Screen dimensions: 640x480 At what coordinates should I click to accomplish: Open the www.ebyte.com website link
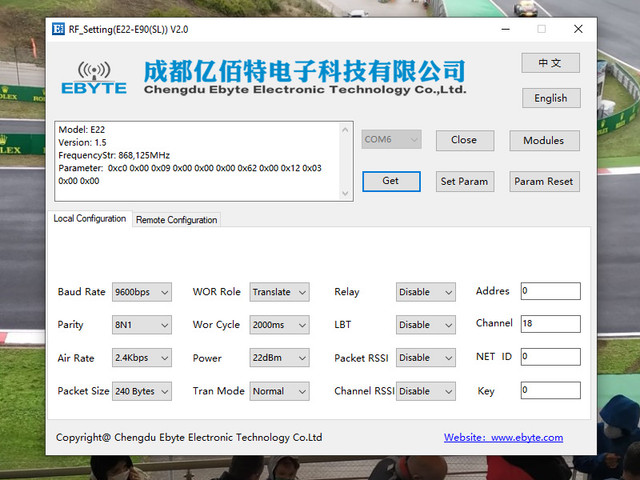tap(503, 438)
